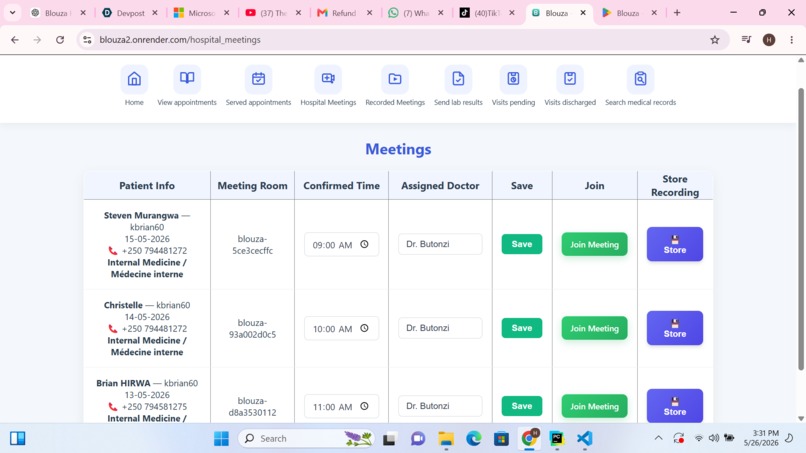Click the Windows taskbar Search box
The image size is (806, 453).
[306, 439]
